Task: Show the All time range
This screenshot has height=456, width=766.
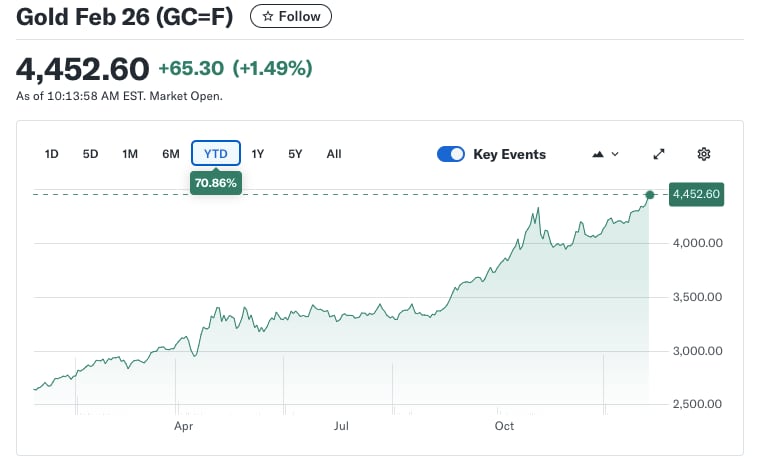Action: pos(334,154)
